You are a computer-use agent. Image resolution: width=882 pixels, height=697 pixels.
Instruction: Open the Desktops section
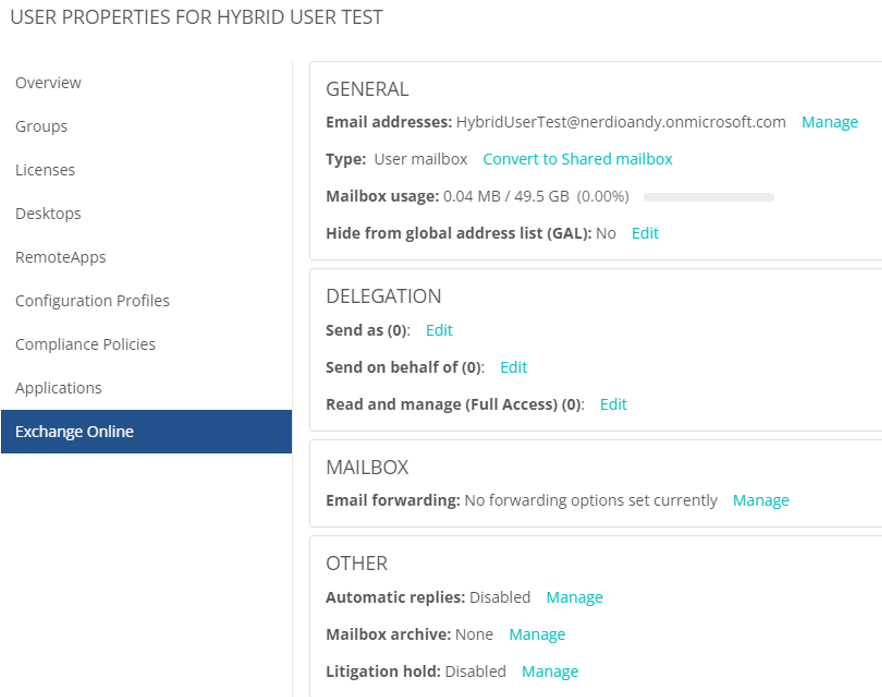(48, 213)
